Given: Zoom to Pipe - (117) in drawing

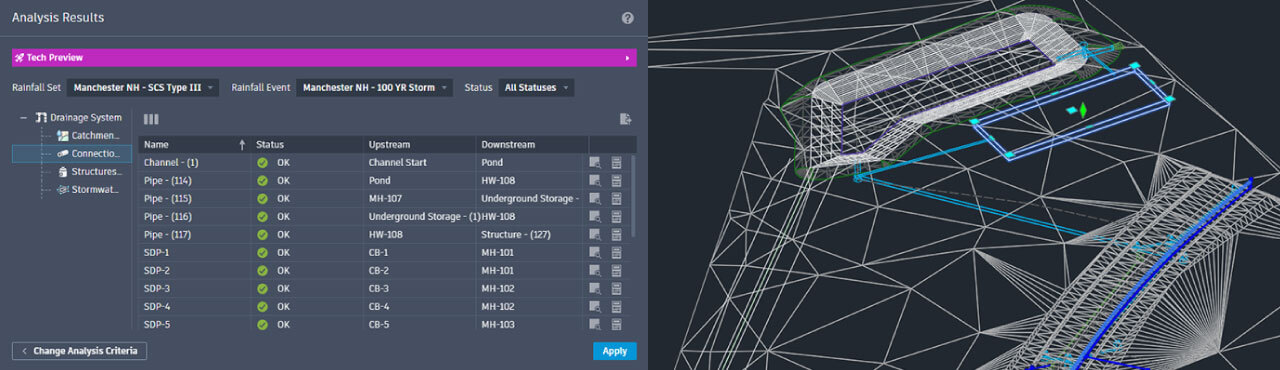Looking at the screenshot, I should pyautogui.click(x=596, y=234).
